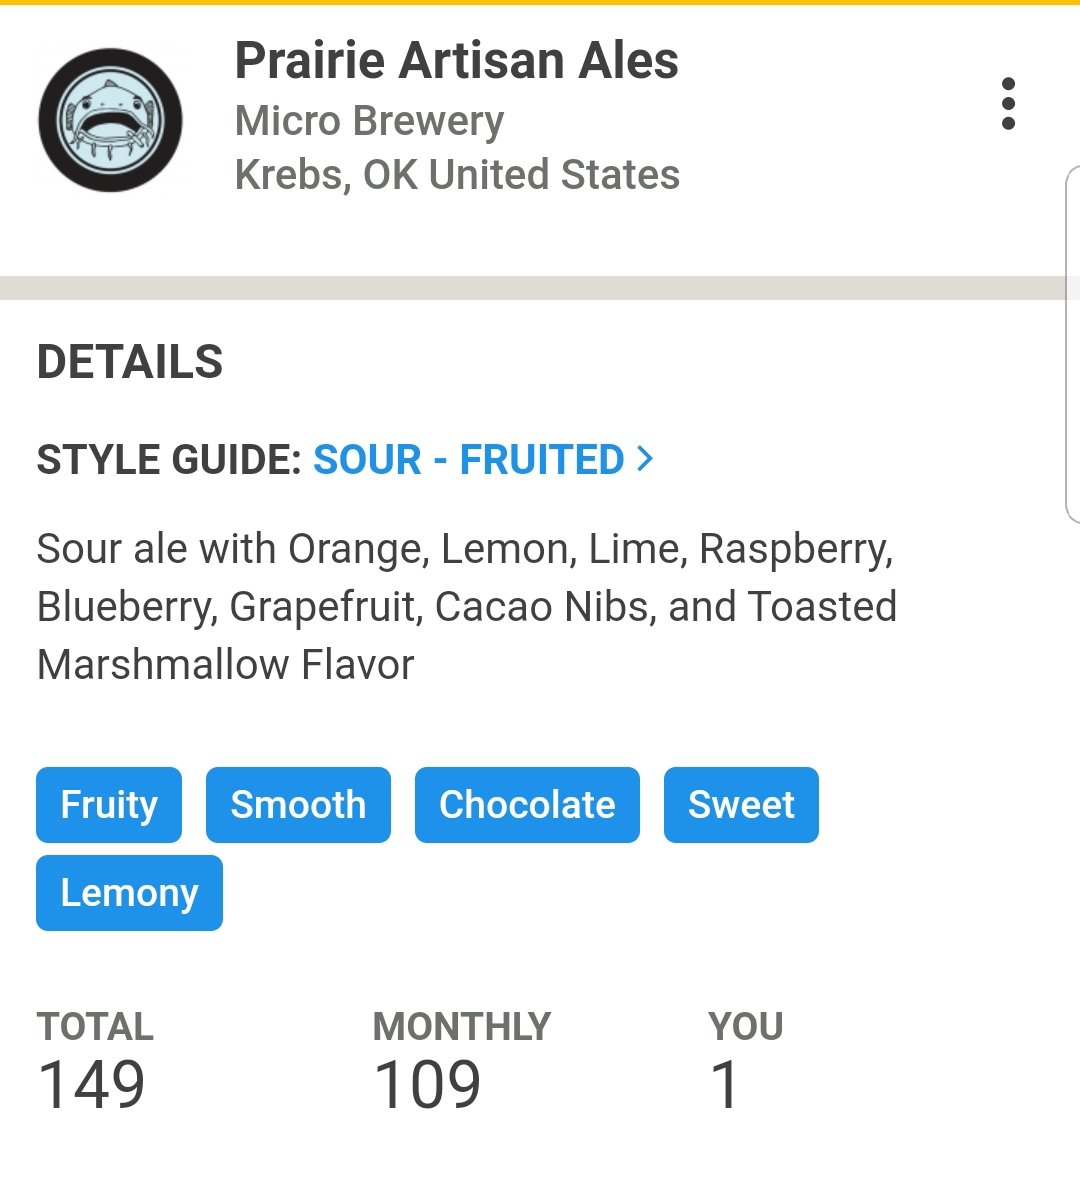Select the Lemony flavor tag
The width and height of the screenshot is (1080, 1202).
(x=129, y=893)
